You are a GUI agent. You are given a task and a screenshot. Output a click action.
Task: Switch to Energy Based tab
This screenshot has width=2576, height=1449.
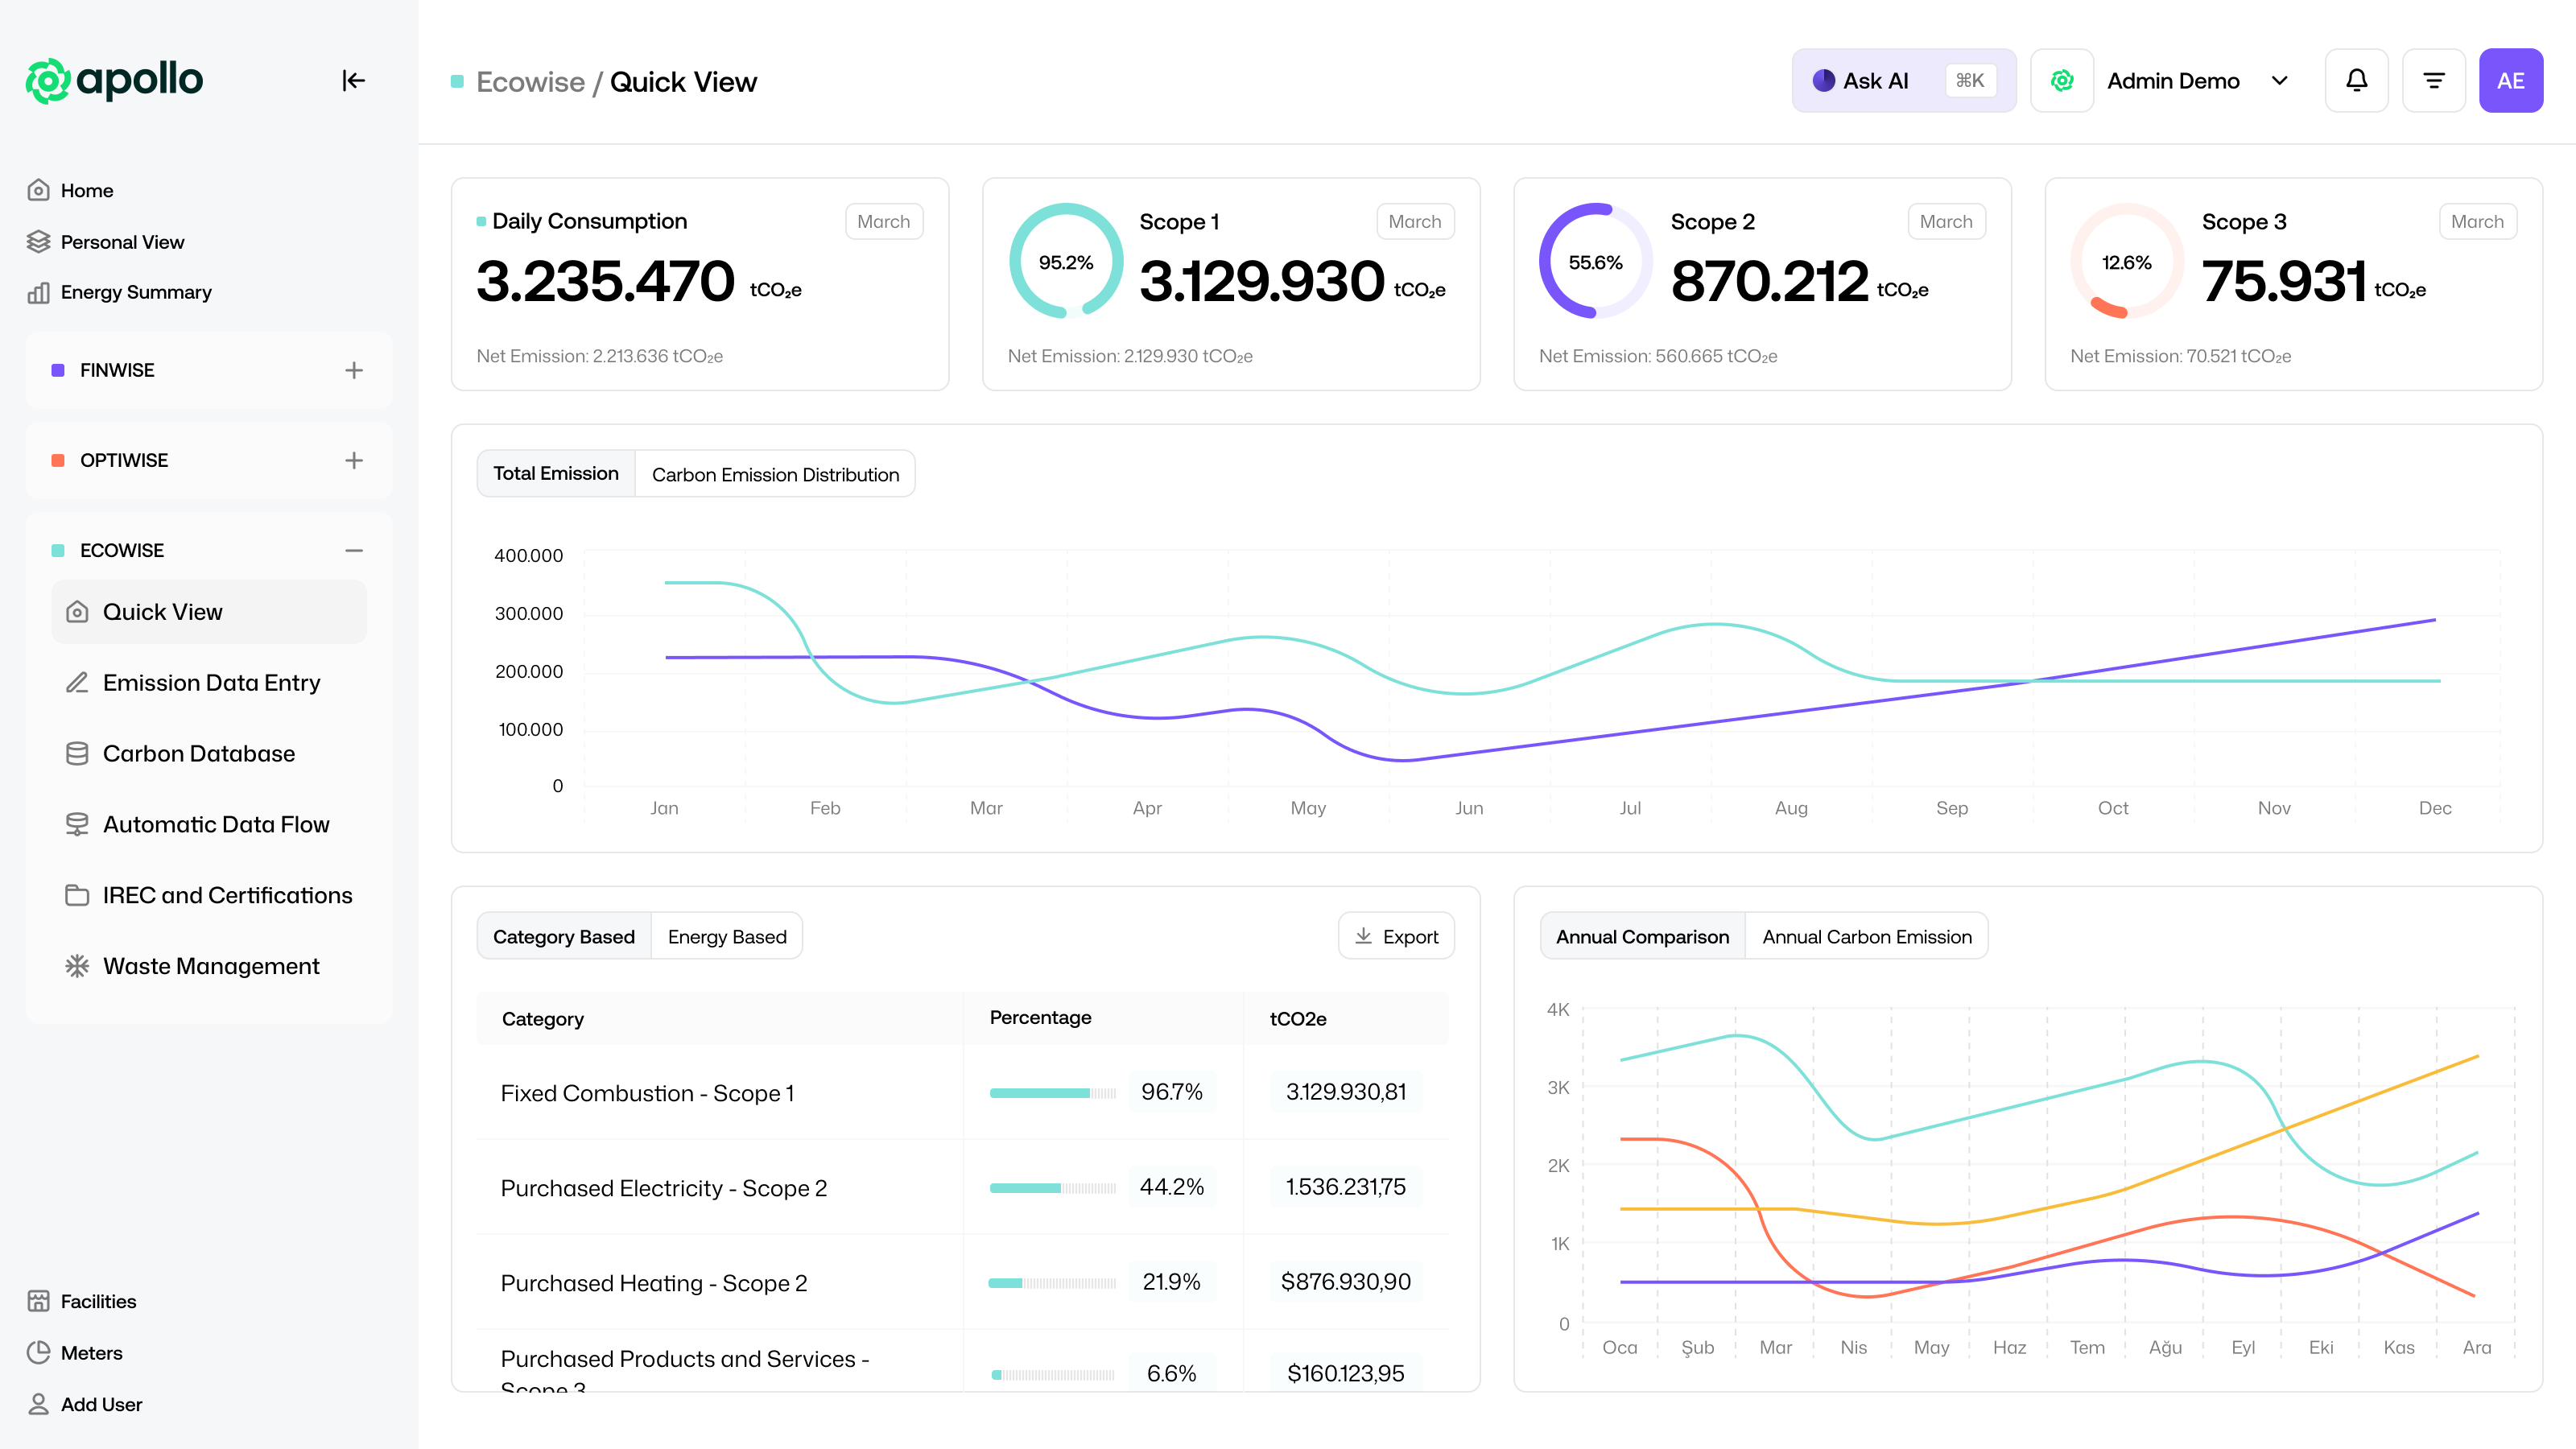click(727, 936)
